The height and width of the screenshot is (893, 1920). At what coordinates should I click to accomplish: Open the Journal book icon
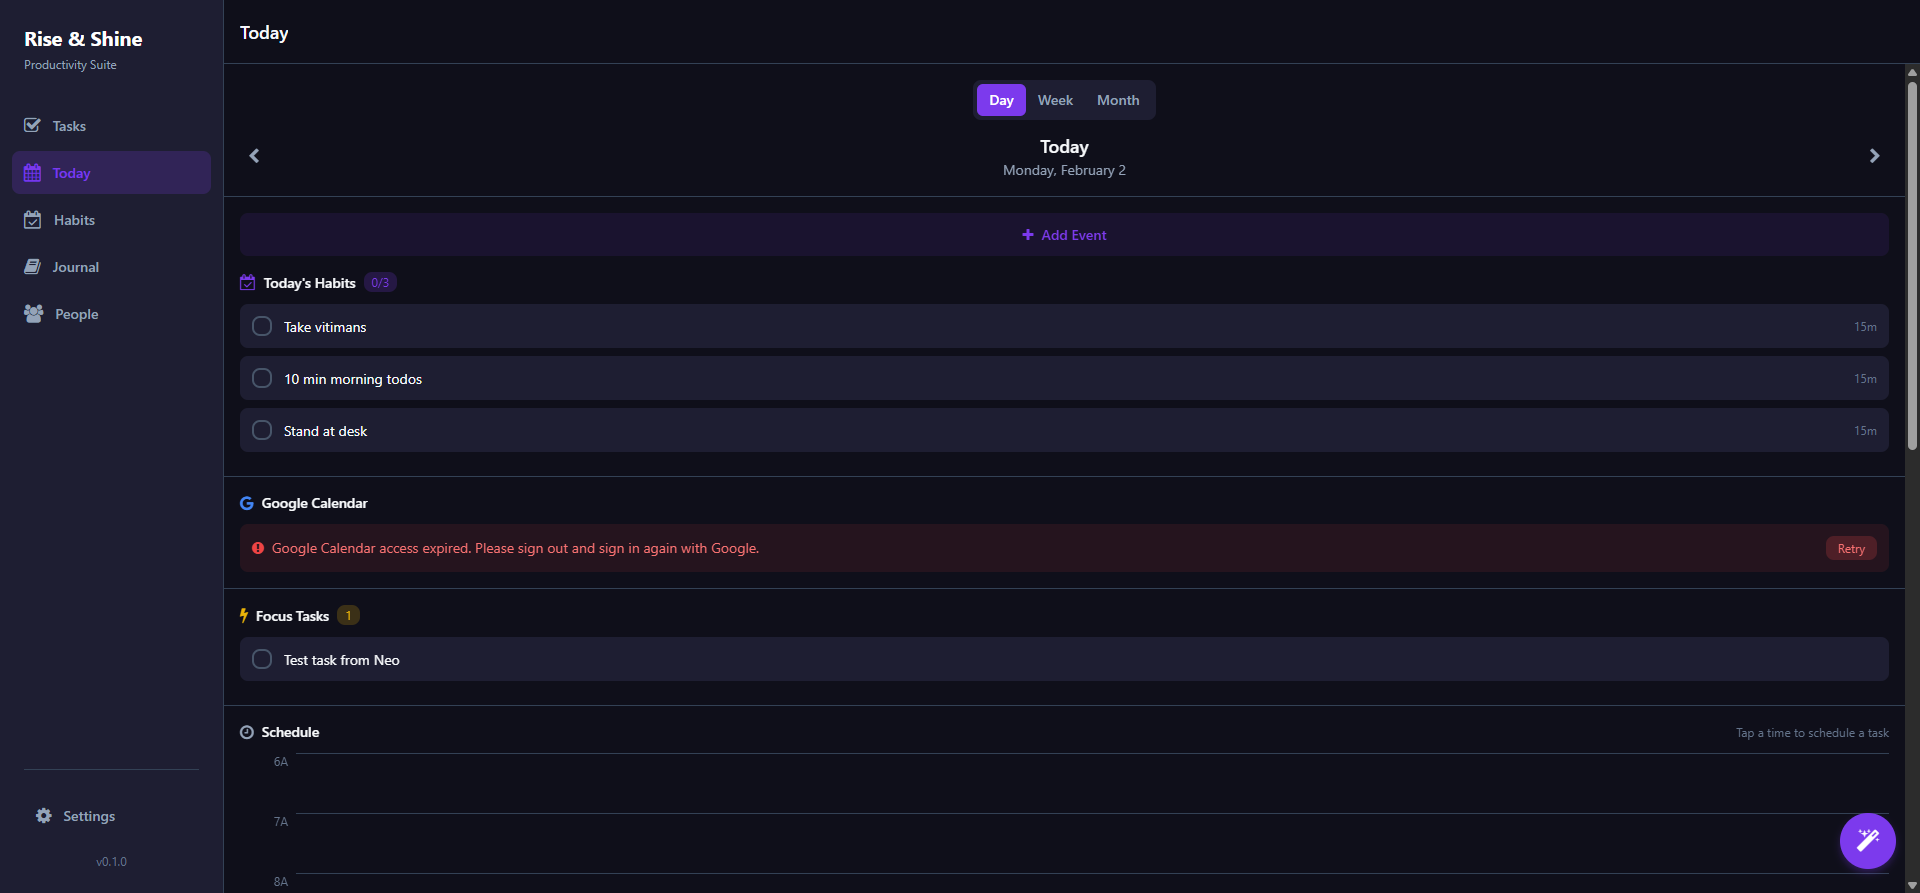click(x=32, y=267)
